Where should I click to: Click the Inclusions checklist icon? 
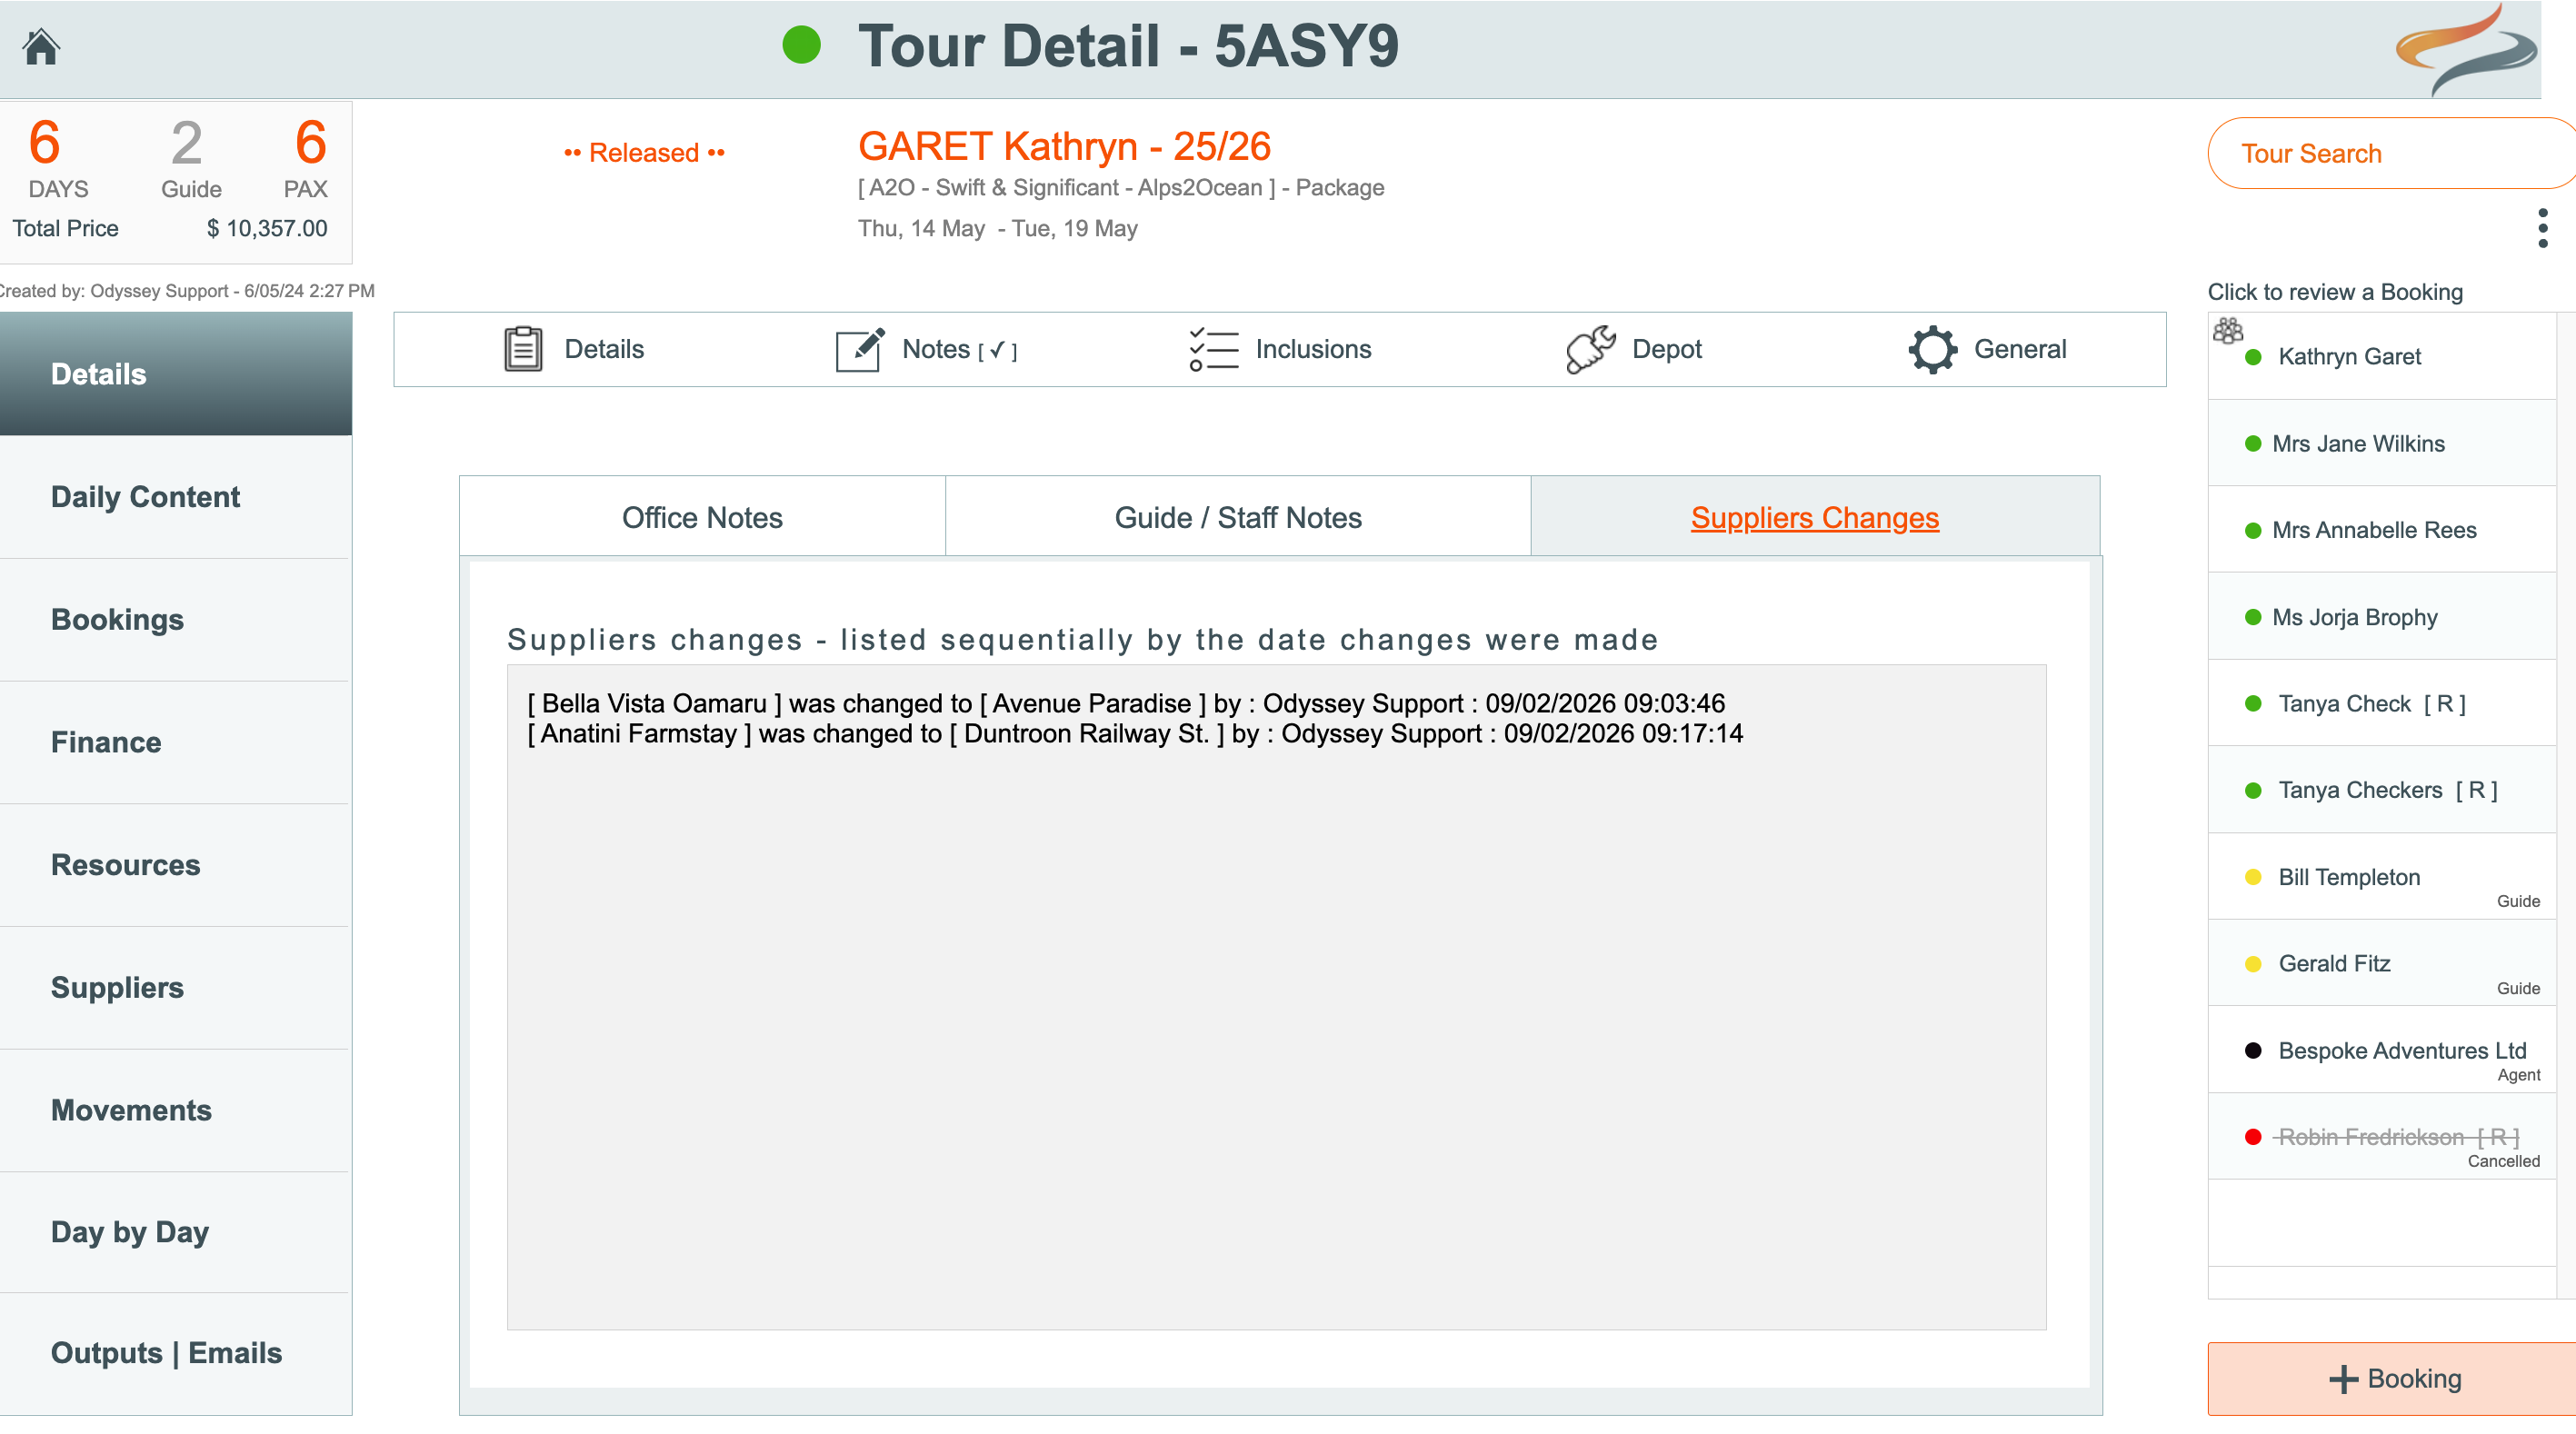point(1213,349)
